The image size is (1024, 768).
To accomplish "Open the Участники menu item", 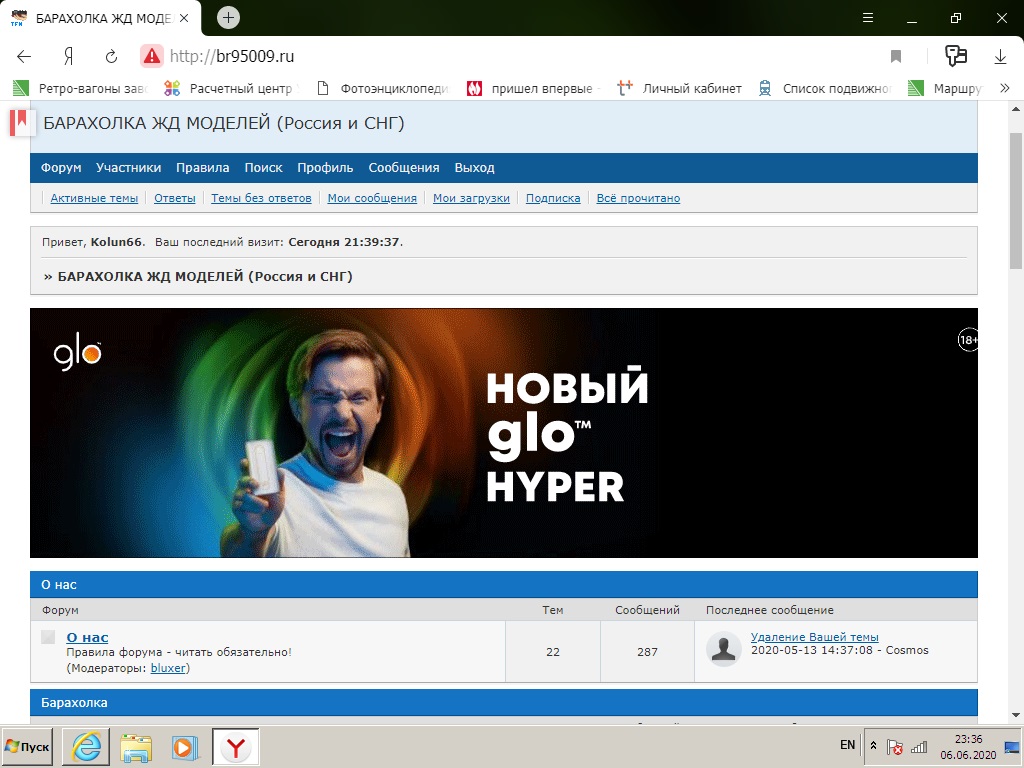I will (129, 168).
